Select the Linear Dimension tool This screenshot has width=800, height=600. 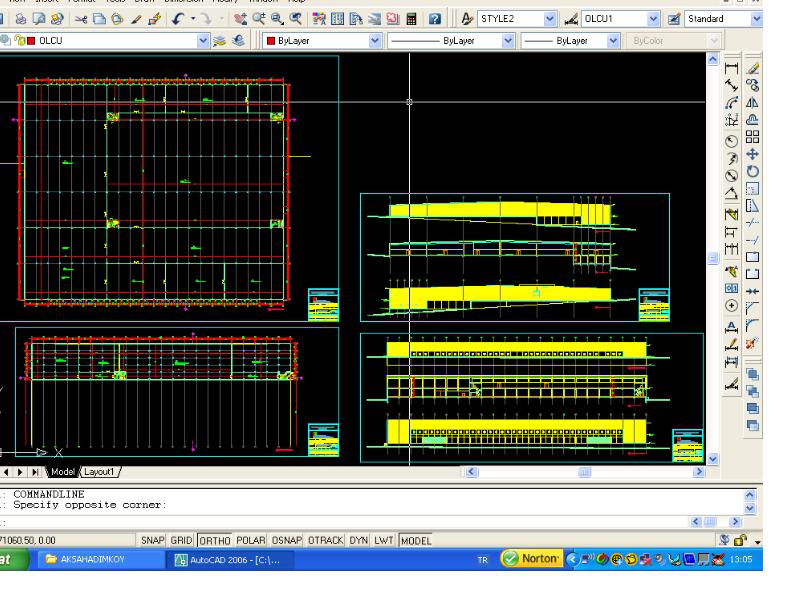(732, 68)
